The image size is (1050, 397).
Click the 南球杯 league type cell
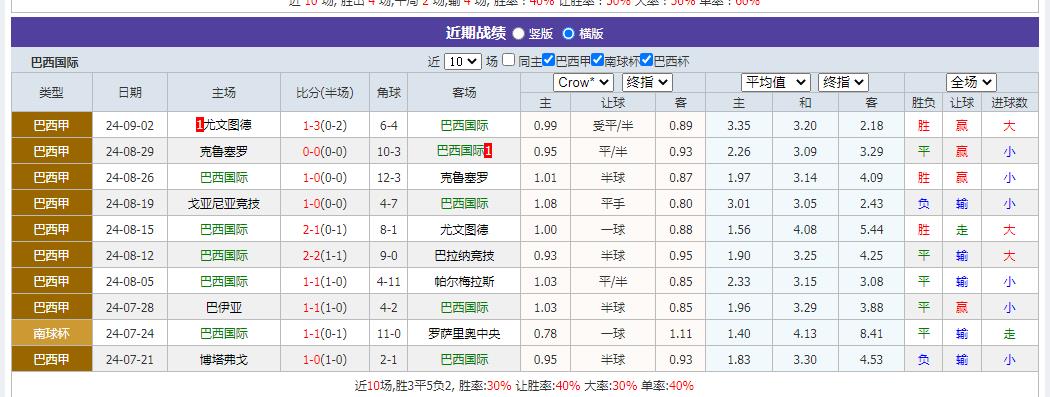52,333
